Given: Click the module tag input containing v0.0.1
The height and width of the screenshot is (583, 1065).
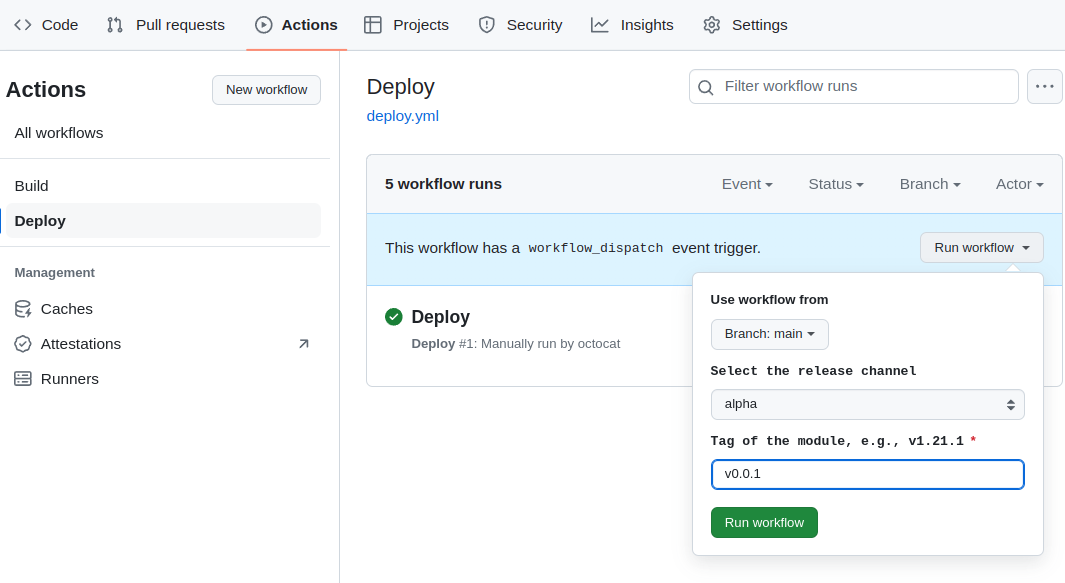Looking at the screenshot, I should 867,474.
